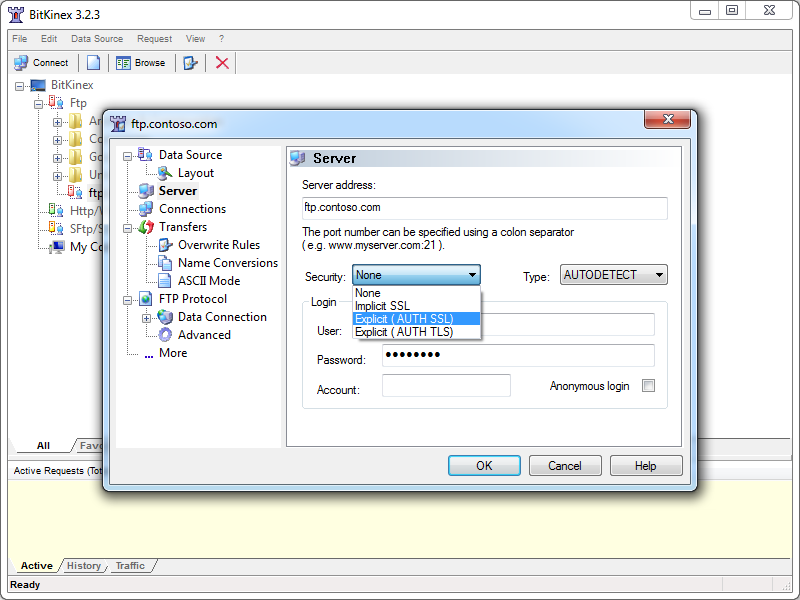Switch to the History tab

[x=84, y=566]
